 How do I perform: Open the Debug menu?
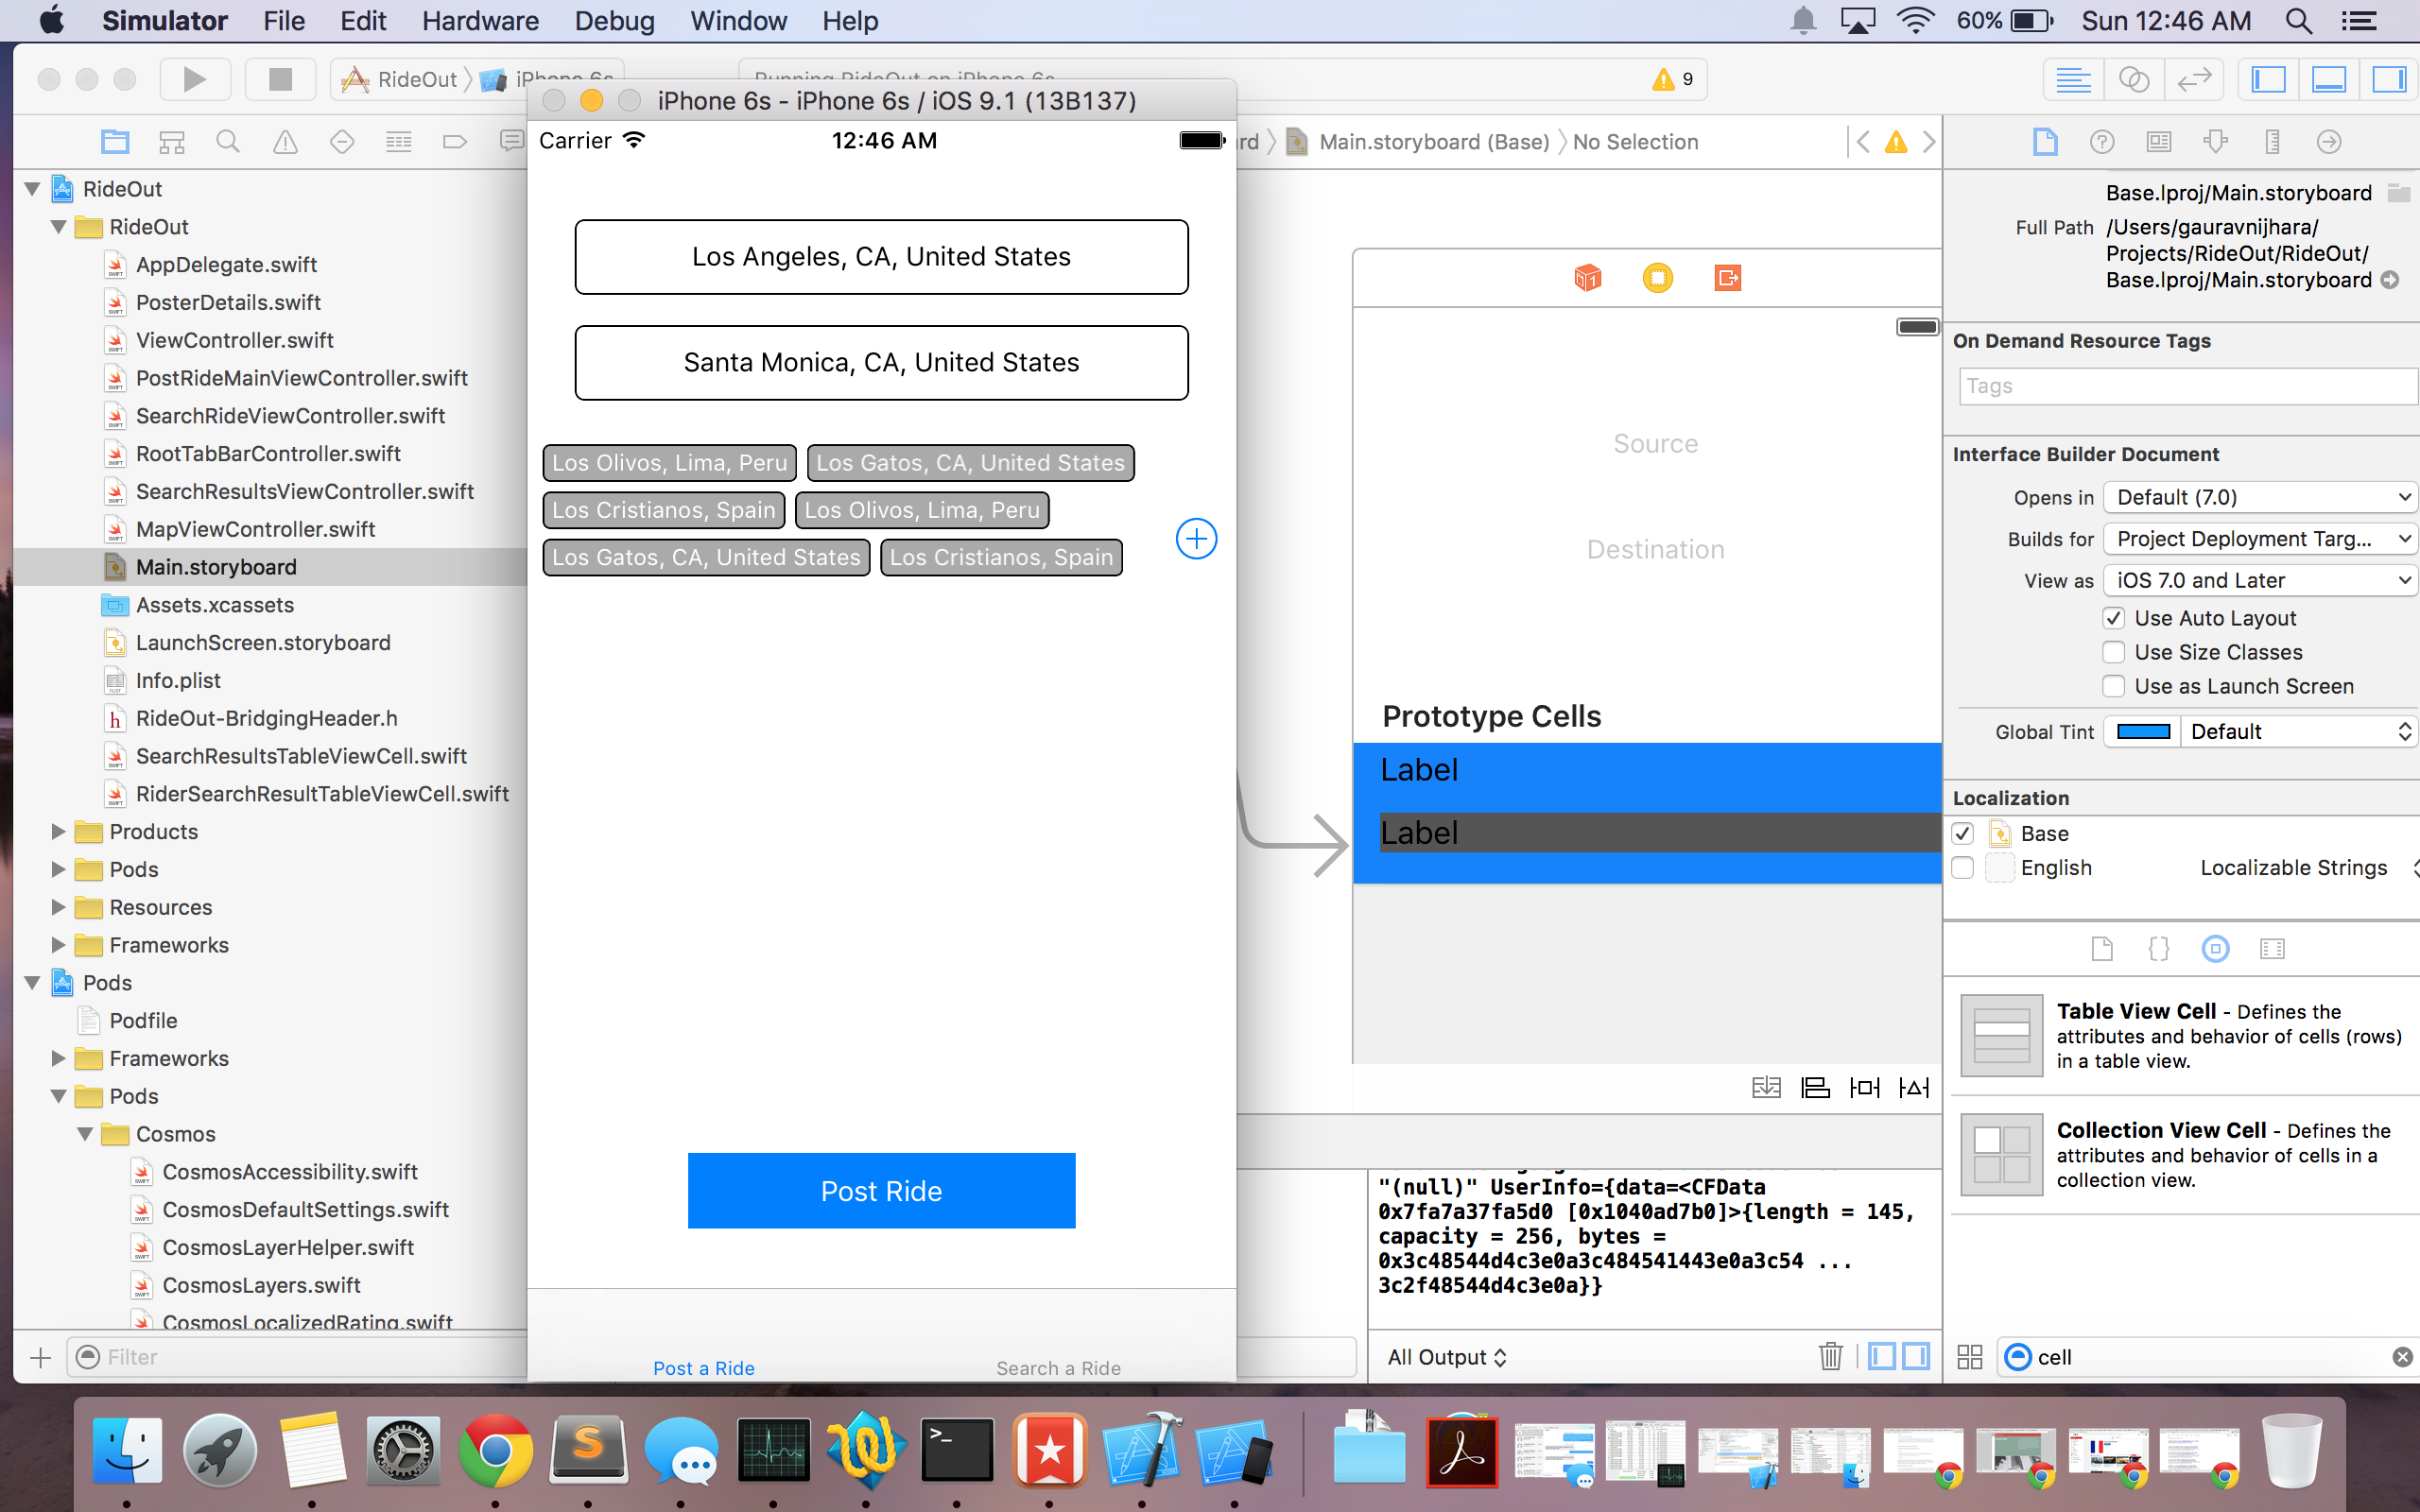tap(613, 20)
